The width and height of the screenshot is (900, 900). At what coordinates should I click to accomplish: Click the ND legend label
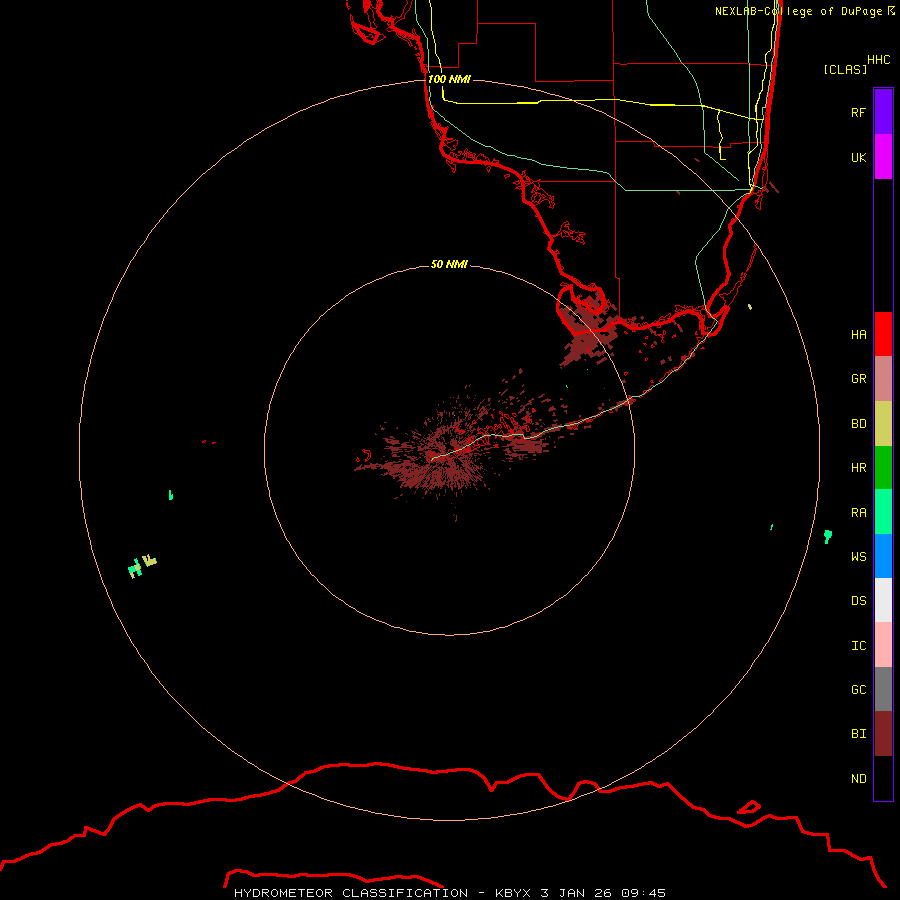coord(858,779)
